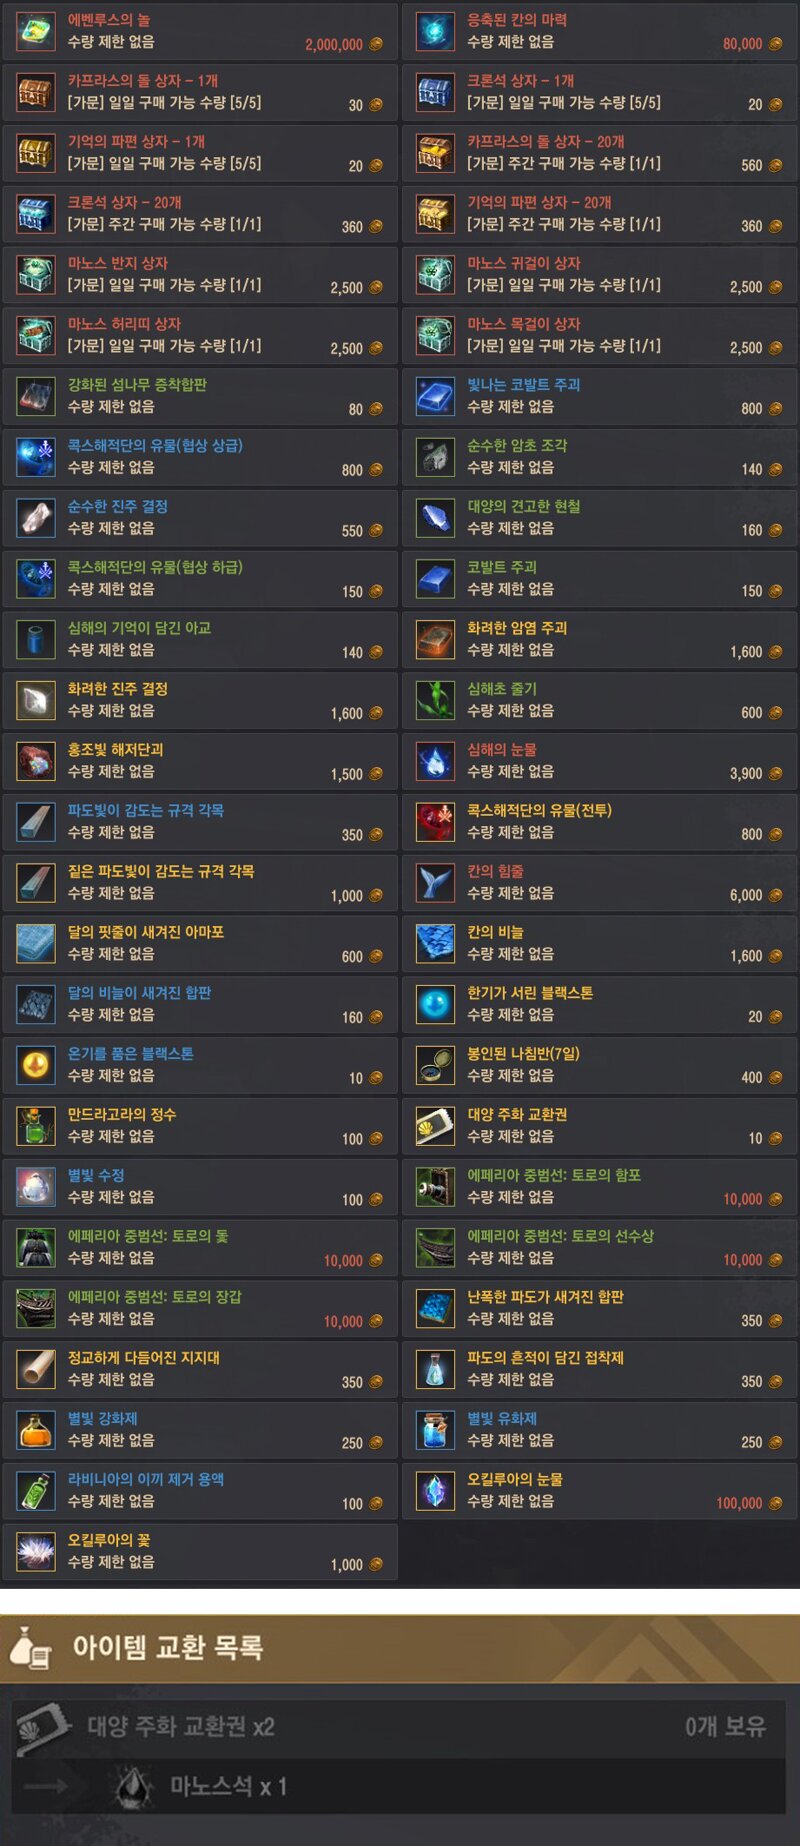Screen dimensions: 800x1846
Task: Click the 오킬루아의 눈물 crystal icon
Action: click(x=435, y=1491)
